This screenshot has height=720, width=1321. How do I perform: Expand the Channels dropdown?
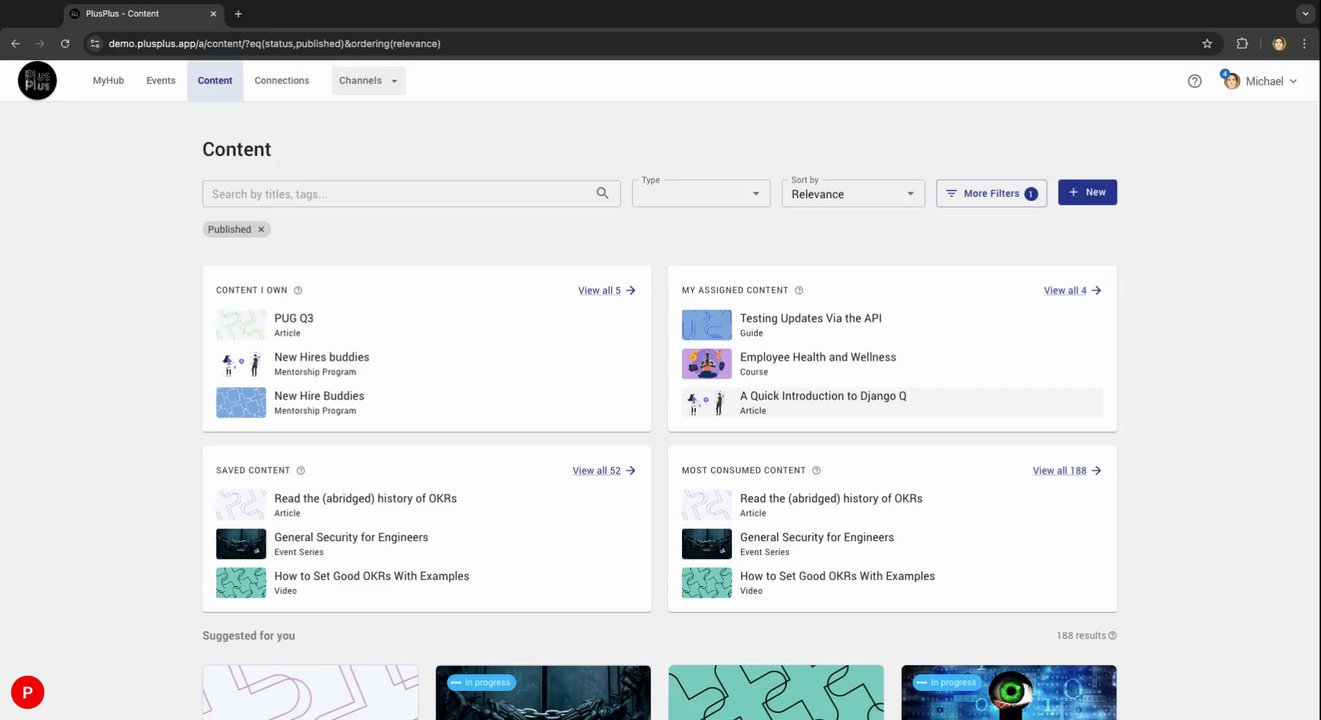368,81
